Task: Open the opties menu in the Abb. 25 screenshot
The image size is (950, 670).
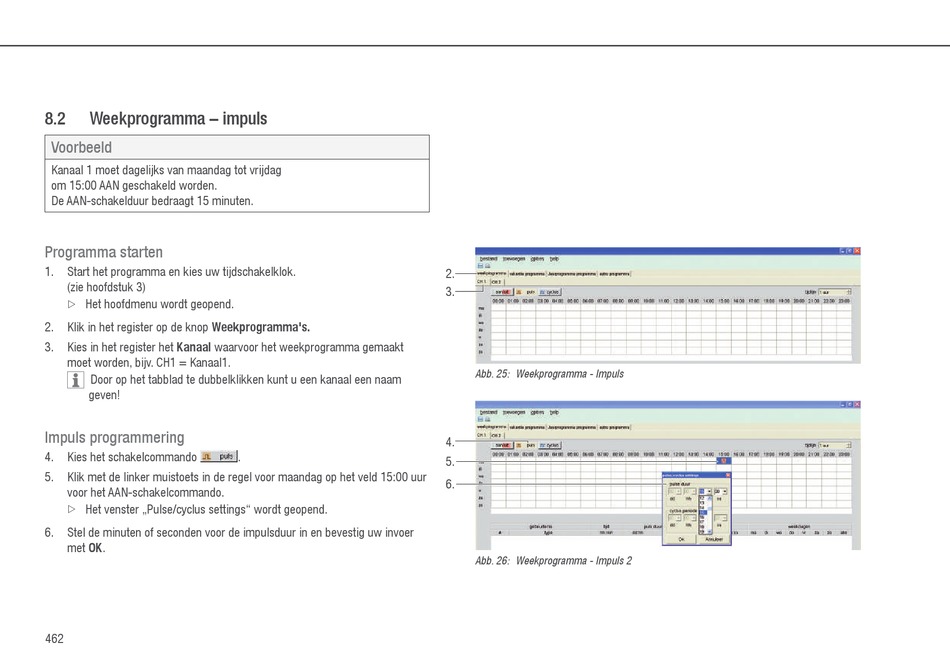Action: coord(537,259)
